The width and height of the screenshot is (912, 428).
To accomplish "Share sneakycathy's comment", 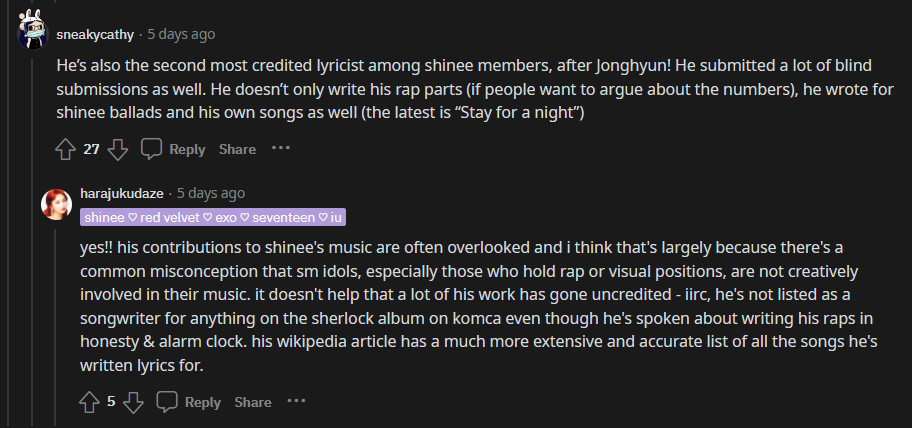I will pos(237,149).
